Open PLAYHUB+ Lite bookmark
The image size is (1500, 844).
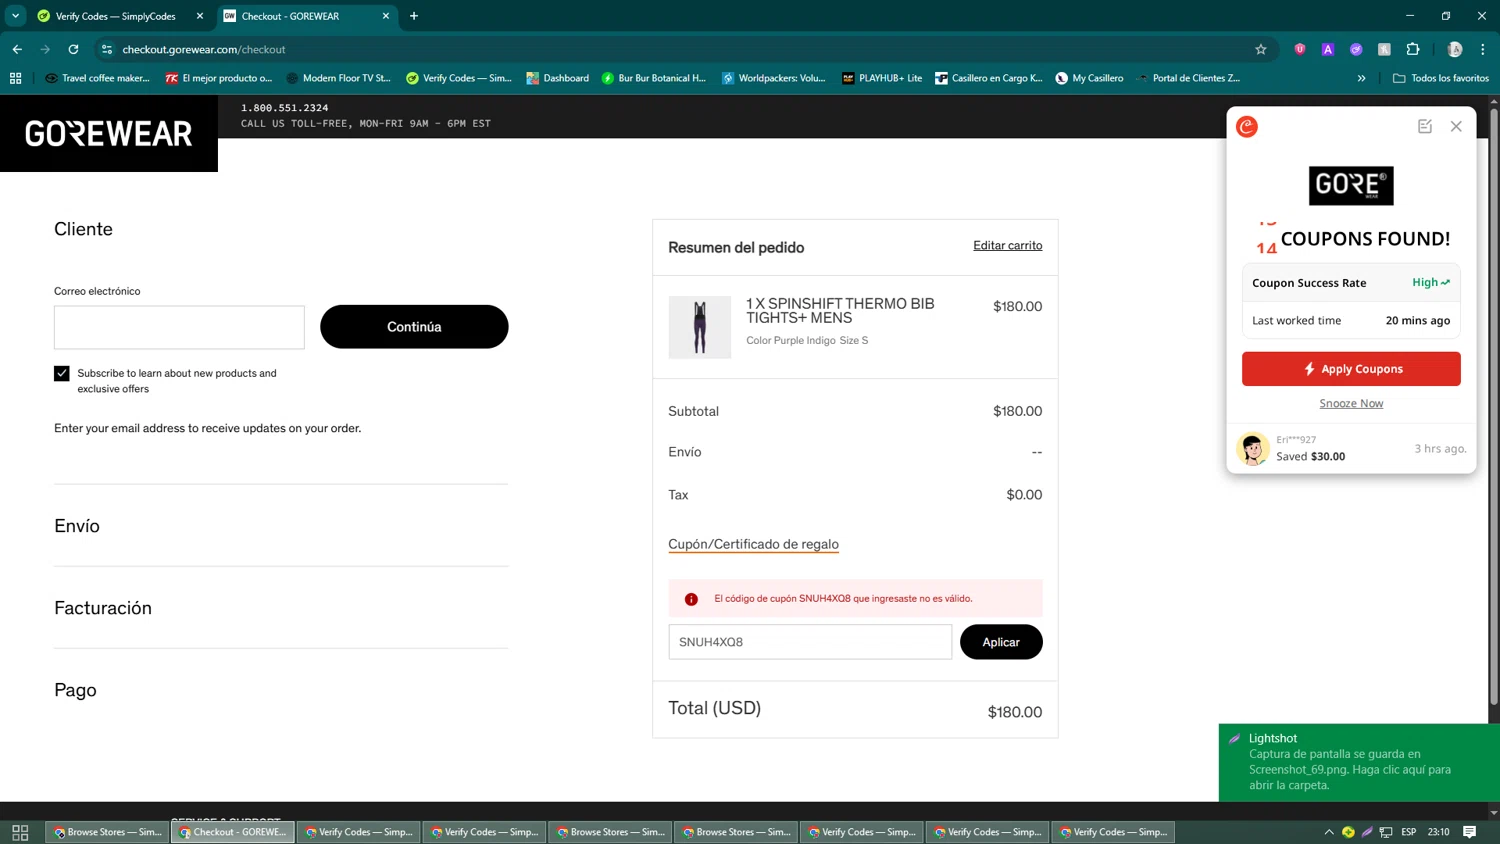point(882,78)
